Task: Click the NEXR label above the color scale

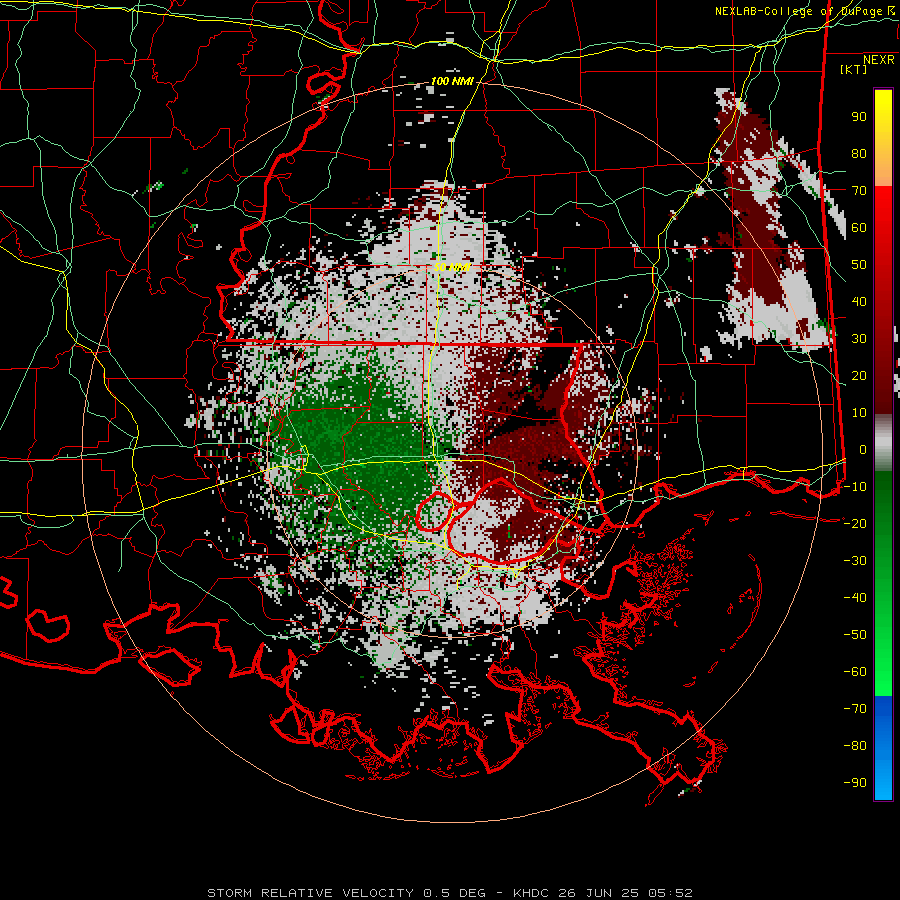Action: 879,60
